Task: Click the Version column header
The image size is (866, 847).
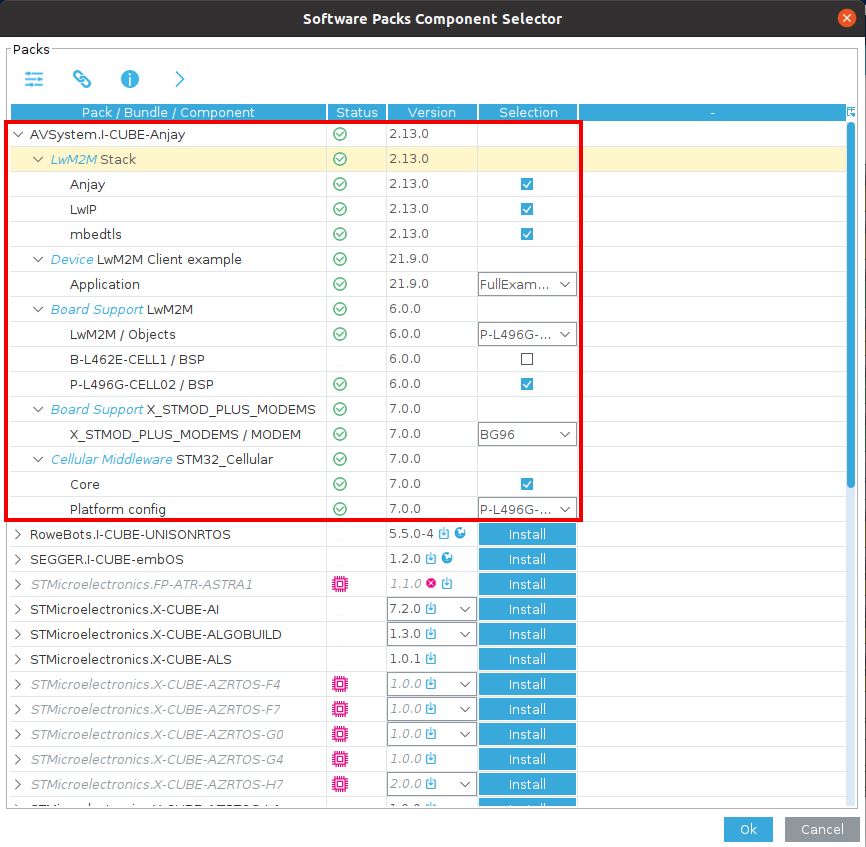Action: [432, 112]
